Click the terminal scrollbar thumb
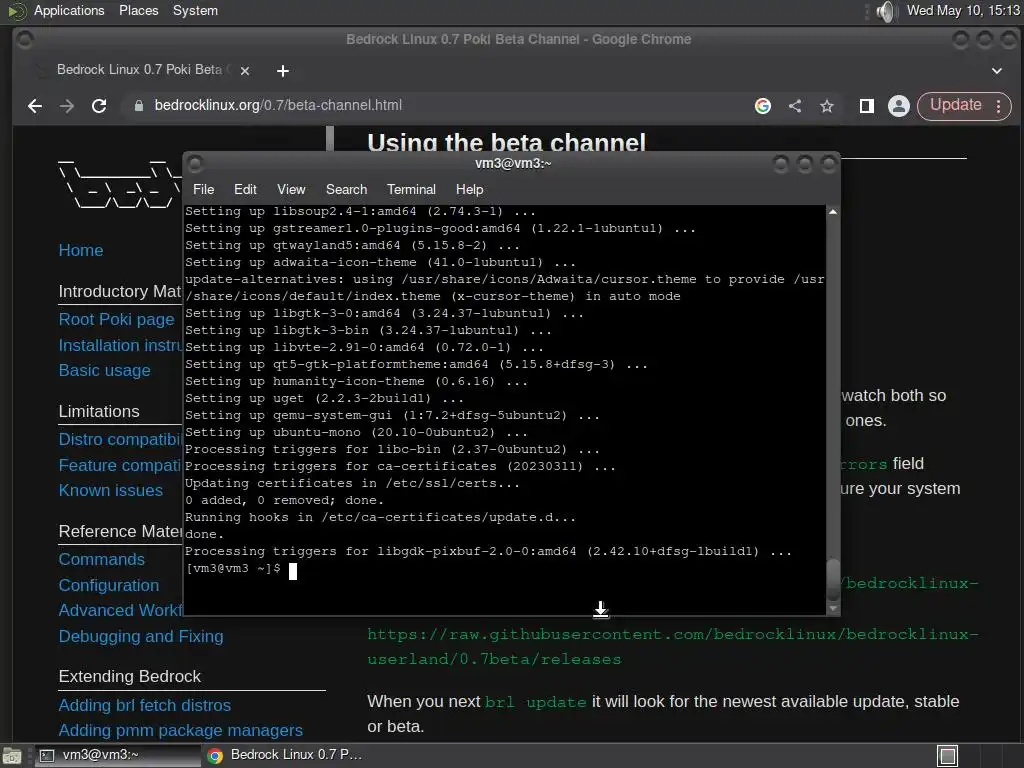Image resolution: width=1024 pixels, height=768 pixels. [833, 579]
